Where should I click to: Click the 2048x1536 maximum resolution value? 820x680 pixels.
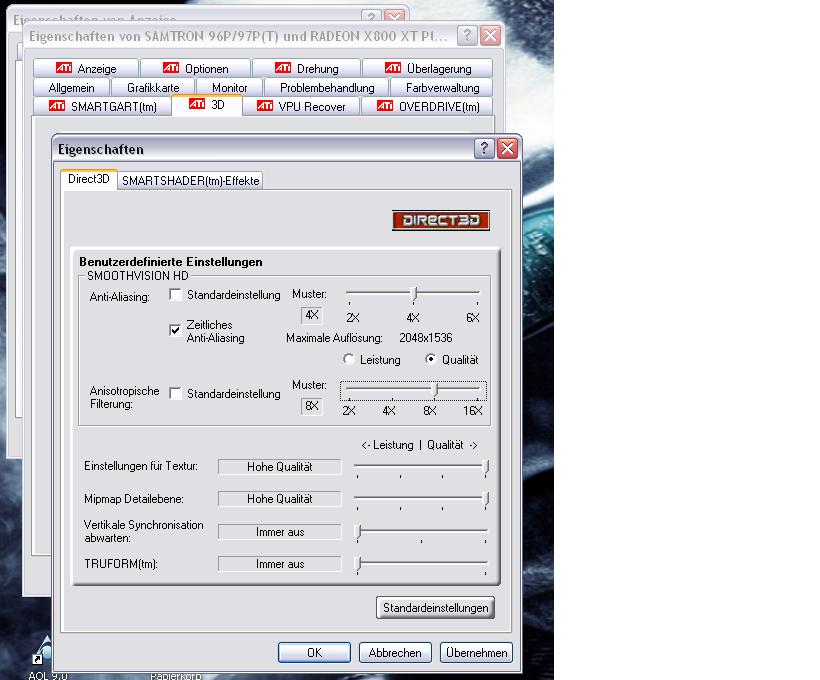pyautogui.click(x=426, y=338)
